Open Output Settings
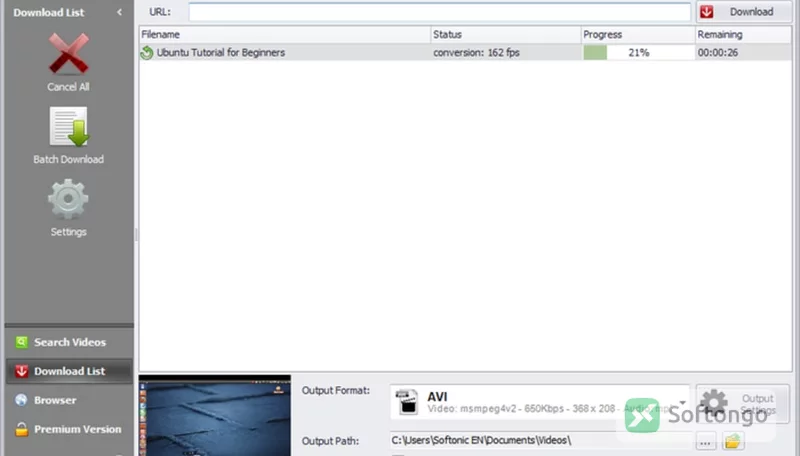This screenshot has height=456, width=800. click(743, 405)
